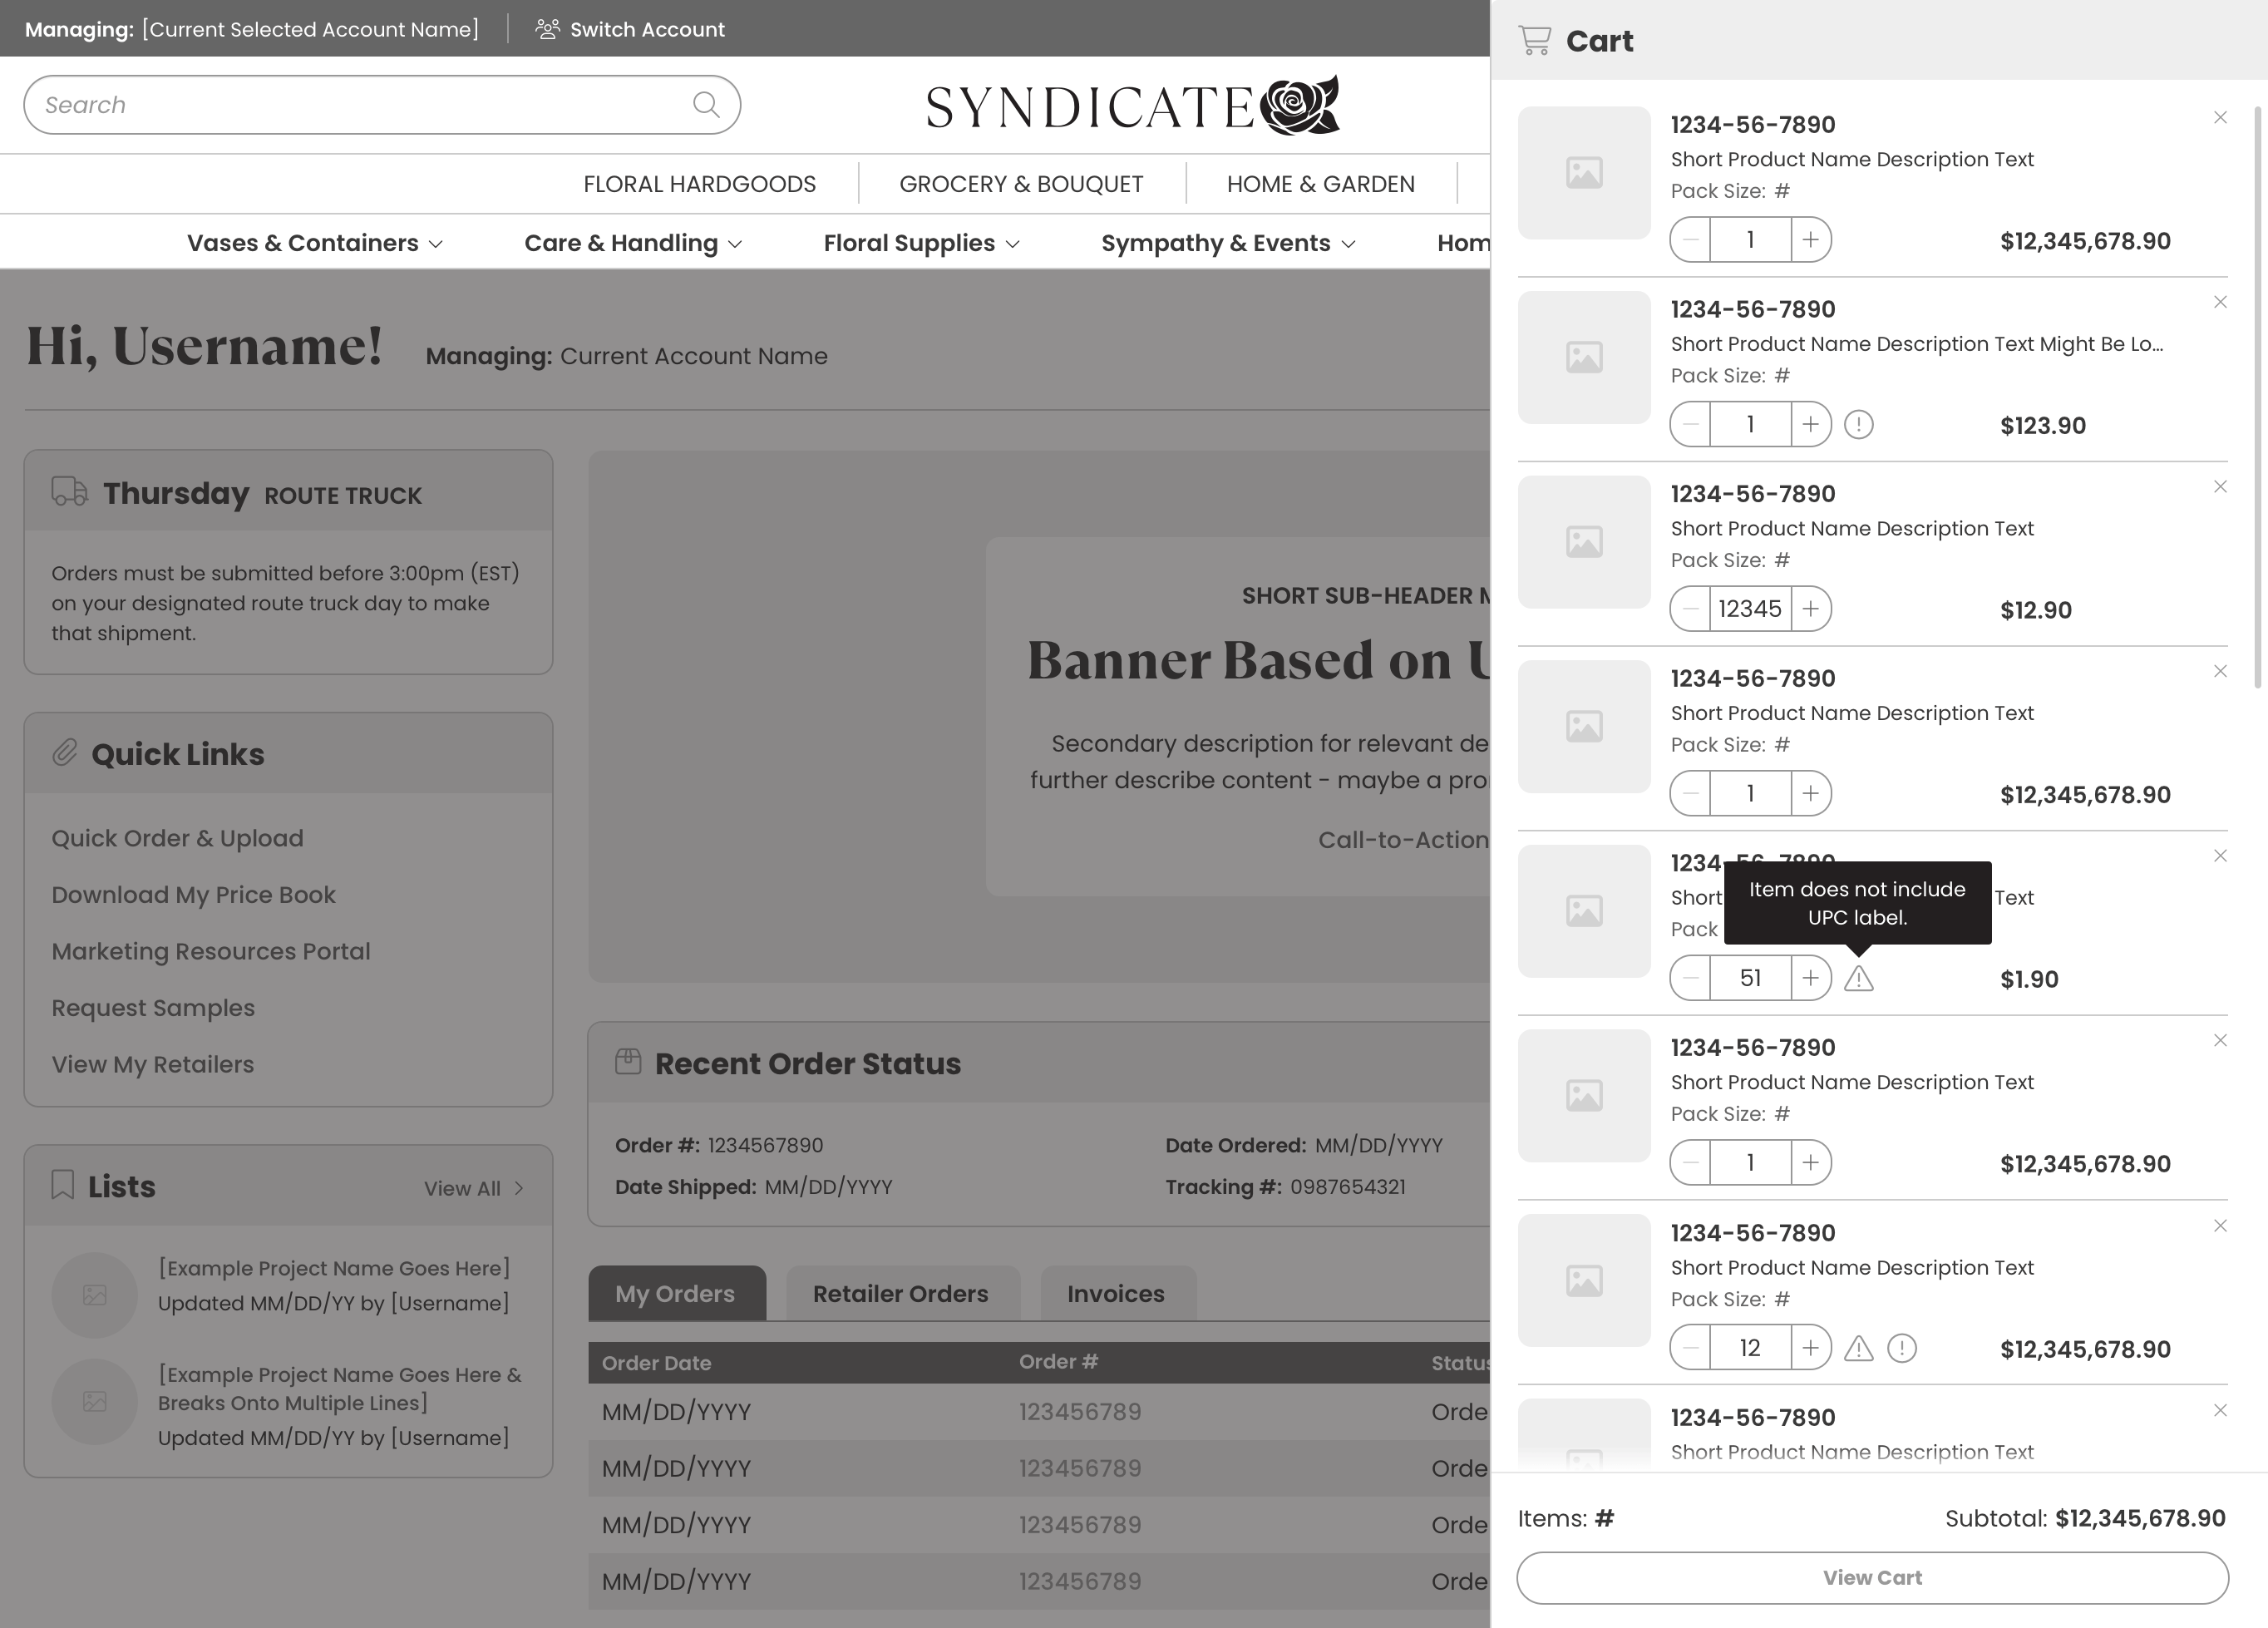Decrease quantity of 12345 quantity item

[x=1690, y=609]
